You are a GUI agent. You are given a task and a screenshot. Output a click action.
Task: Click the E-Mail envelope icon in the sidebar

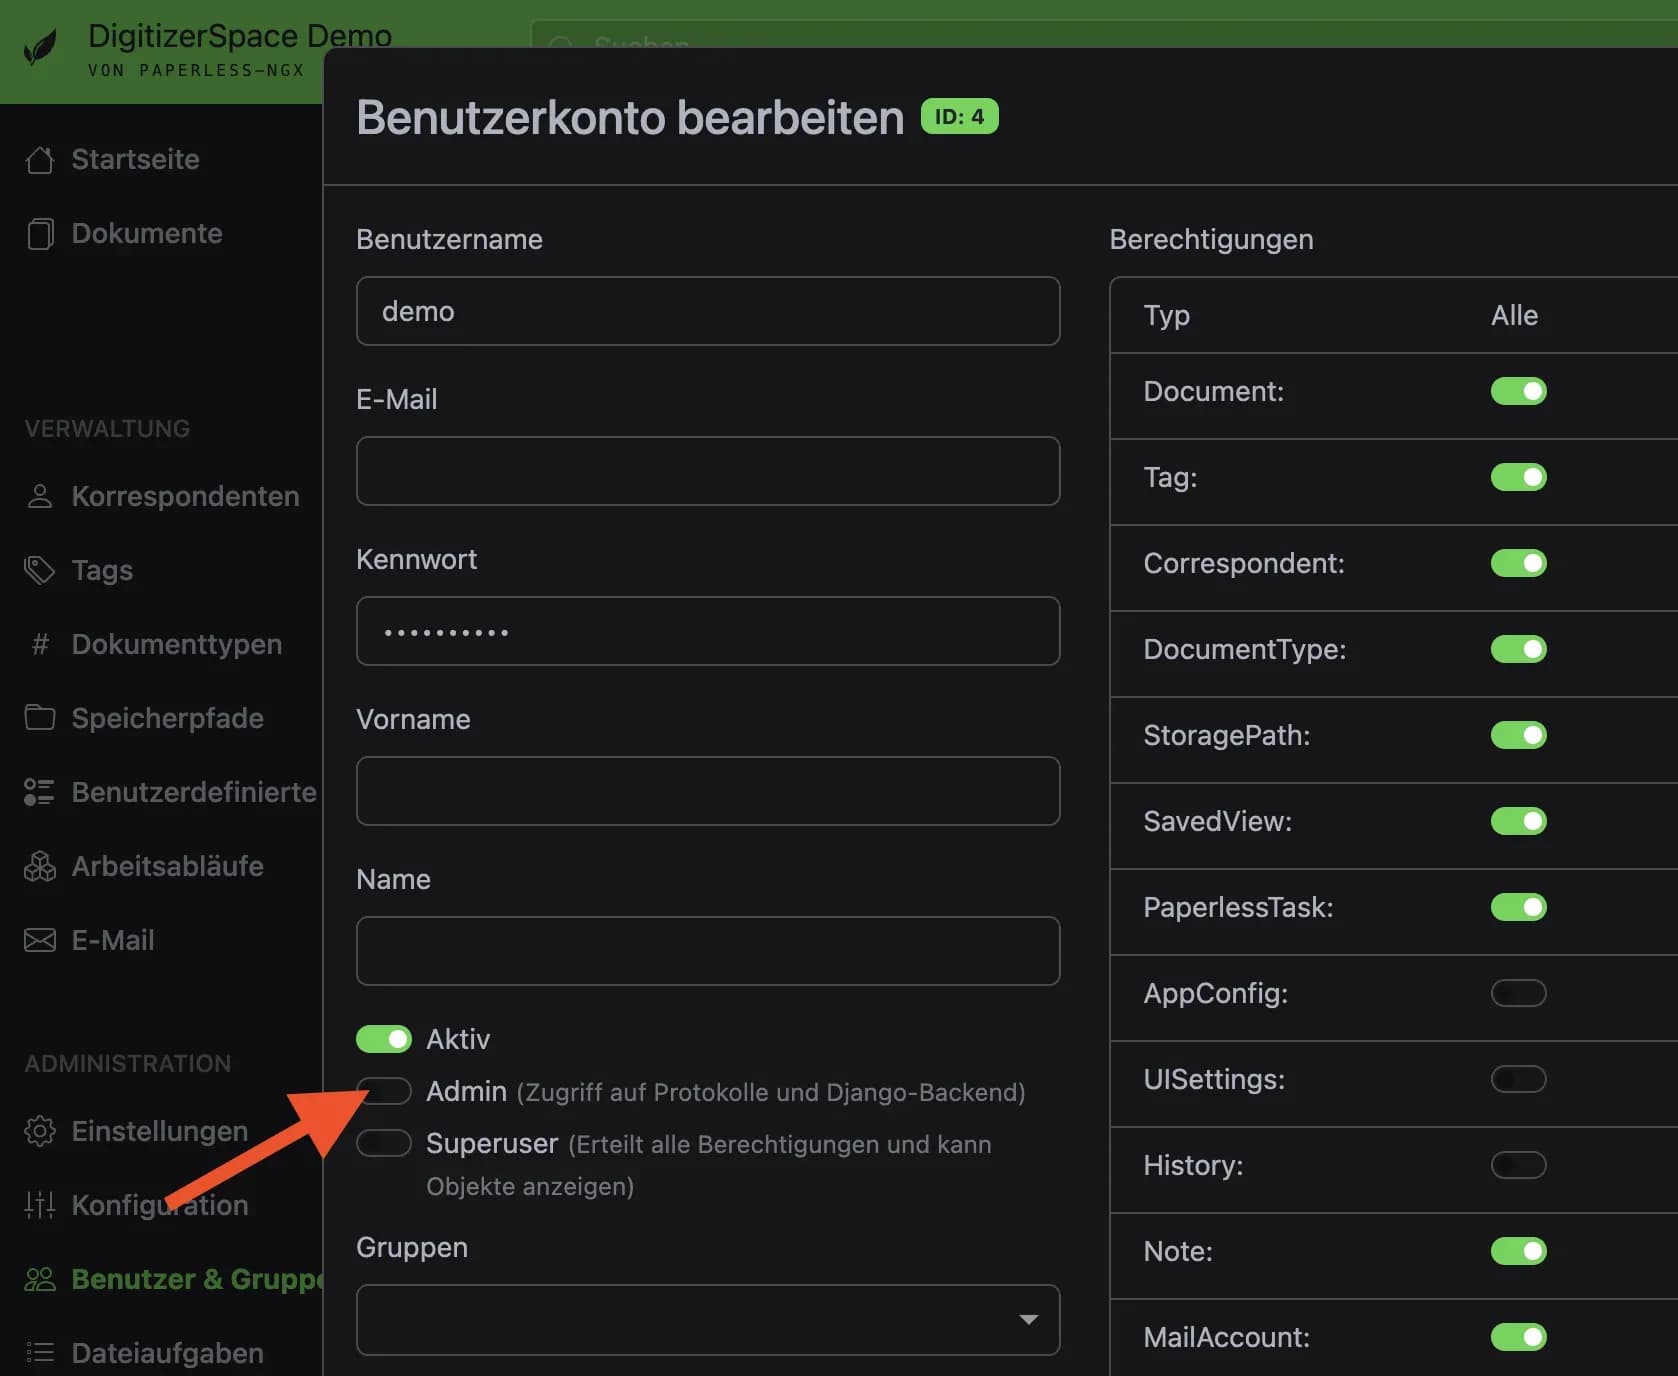(40, 940)
